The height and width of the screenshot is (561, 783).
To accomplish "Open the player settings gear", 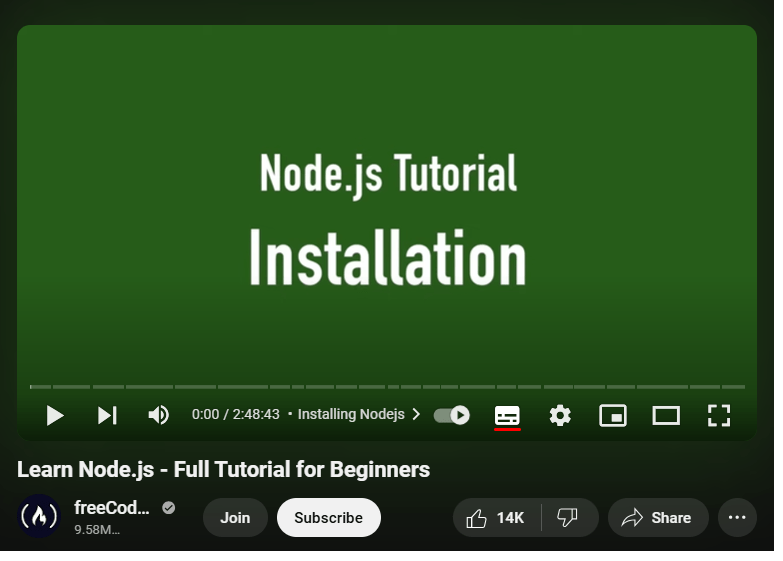I will click(x=560, y=416).
